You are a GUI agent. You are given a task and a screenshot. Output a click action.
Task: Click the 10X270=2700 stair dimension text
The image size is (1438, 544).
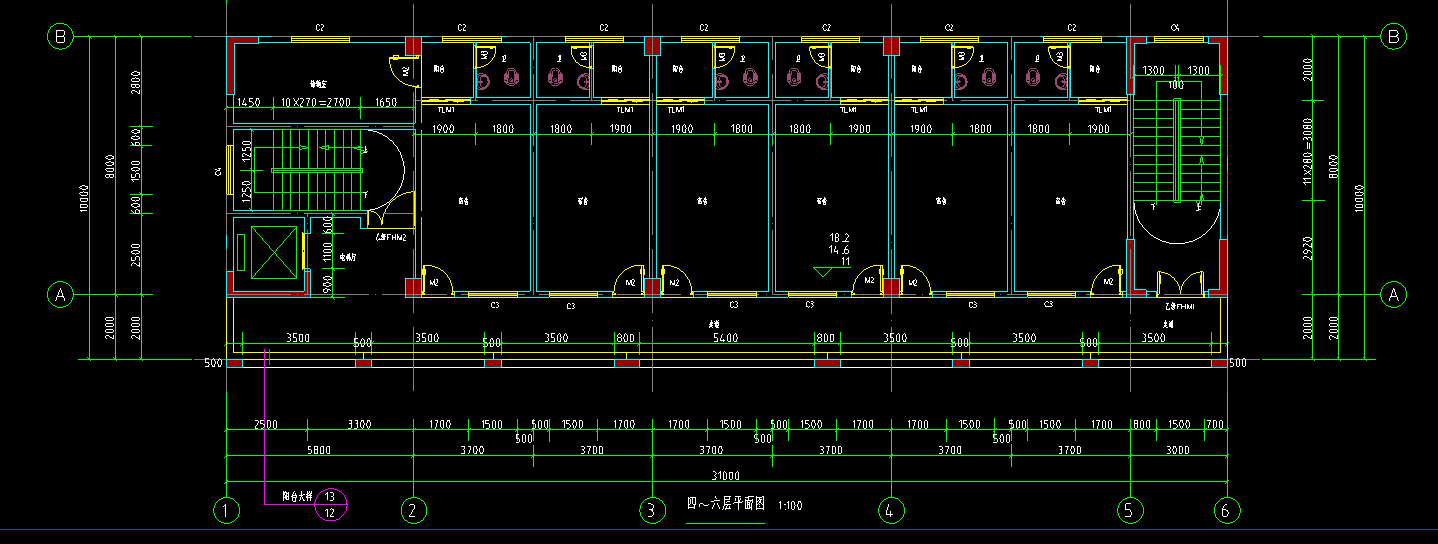pyautogui.click(x=314, y=103)
